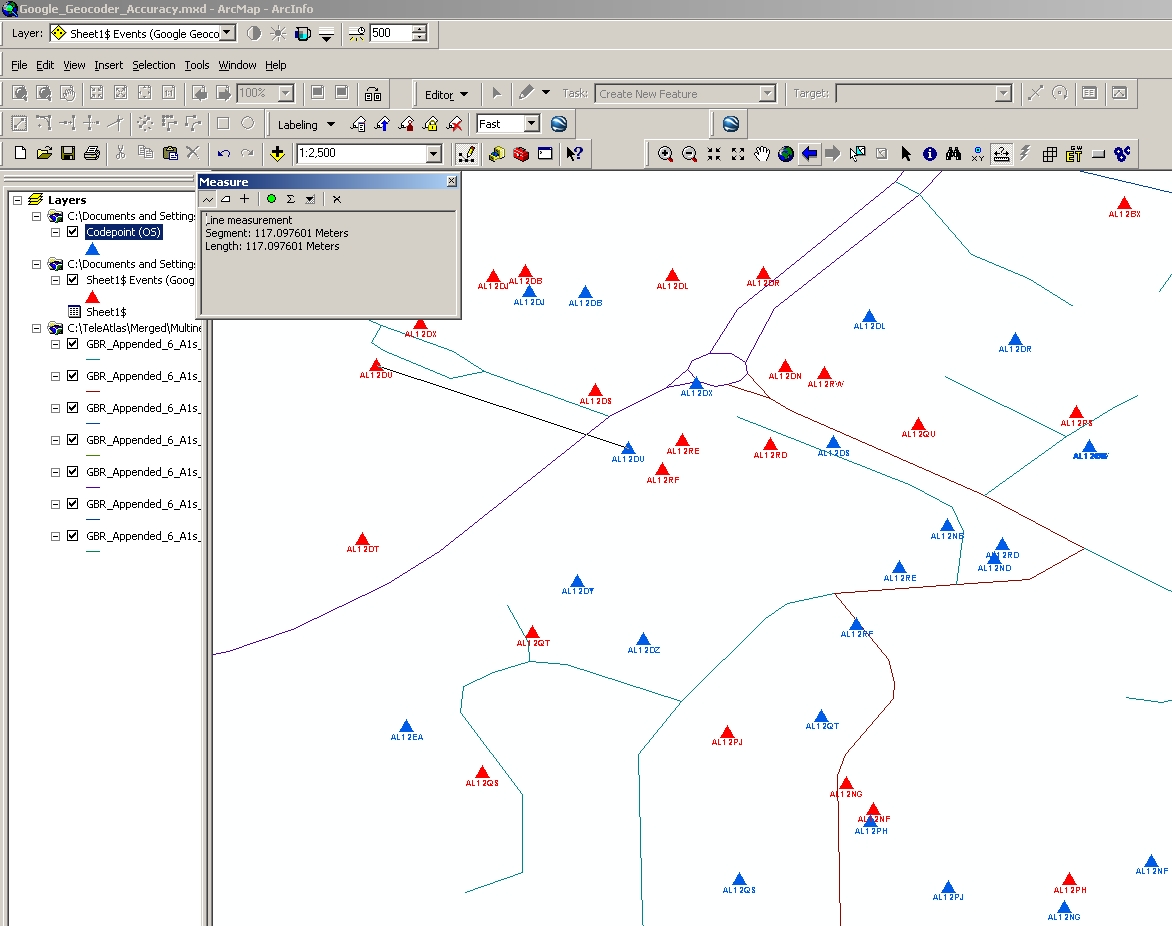Open the File menu

coord(19,65)
